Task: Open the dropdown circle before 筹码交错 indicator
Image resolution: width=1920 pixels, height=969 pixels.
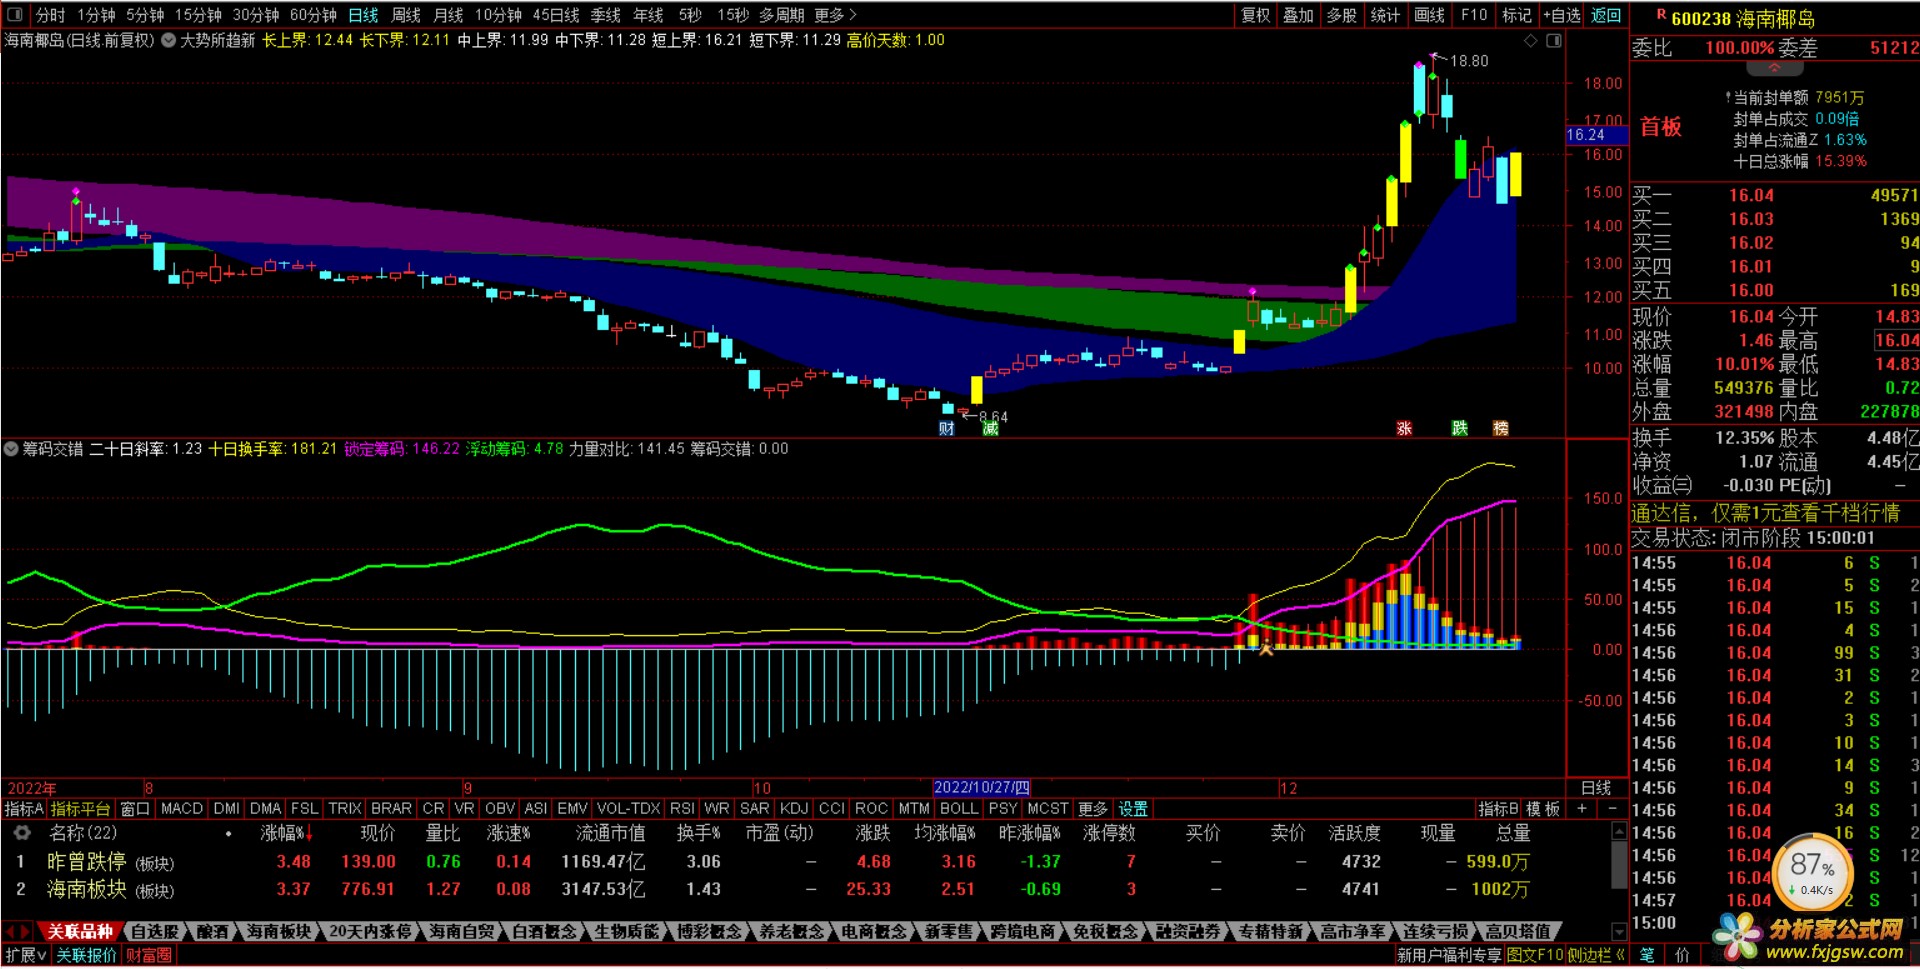Action: tap(11, 449)
